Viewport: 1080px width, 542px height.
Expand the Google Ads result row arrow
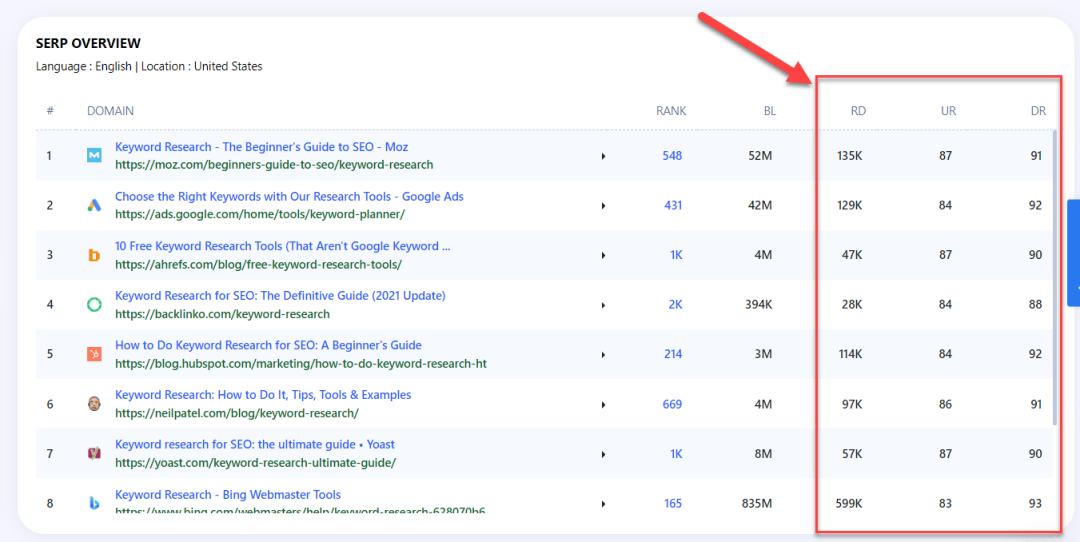[603, 206]
